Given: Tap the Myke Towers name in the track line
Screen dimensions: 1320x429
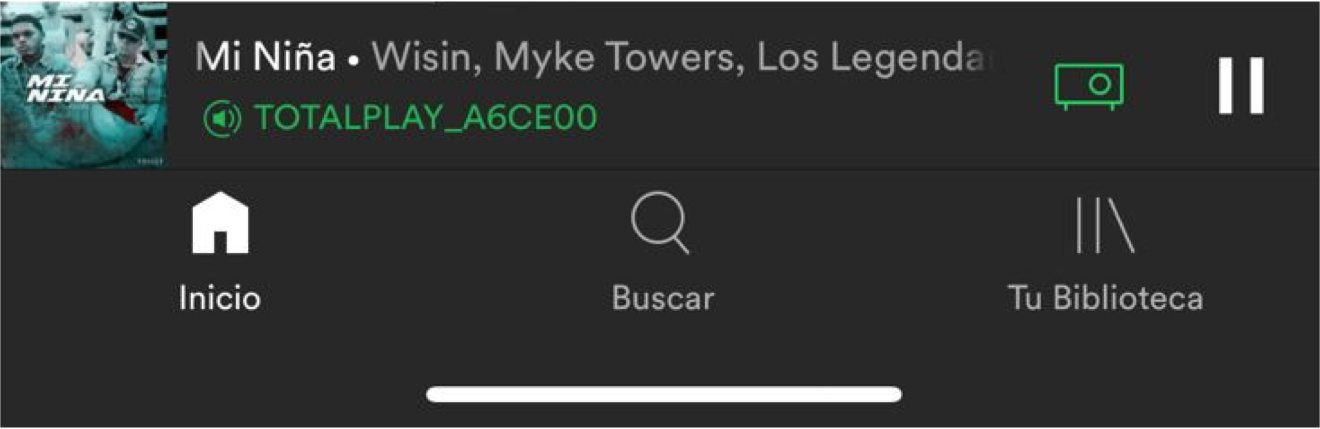Looking at the screenshot, I should point(620,59).
